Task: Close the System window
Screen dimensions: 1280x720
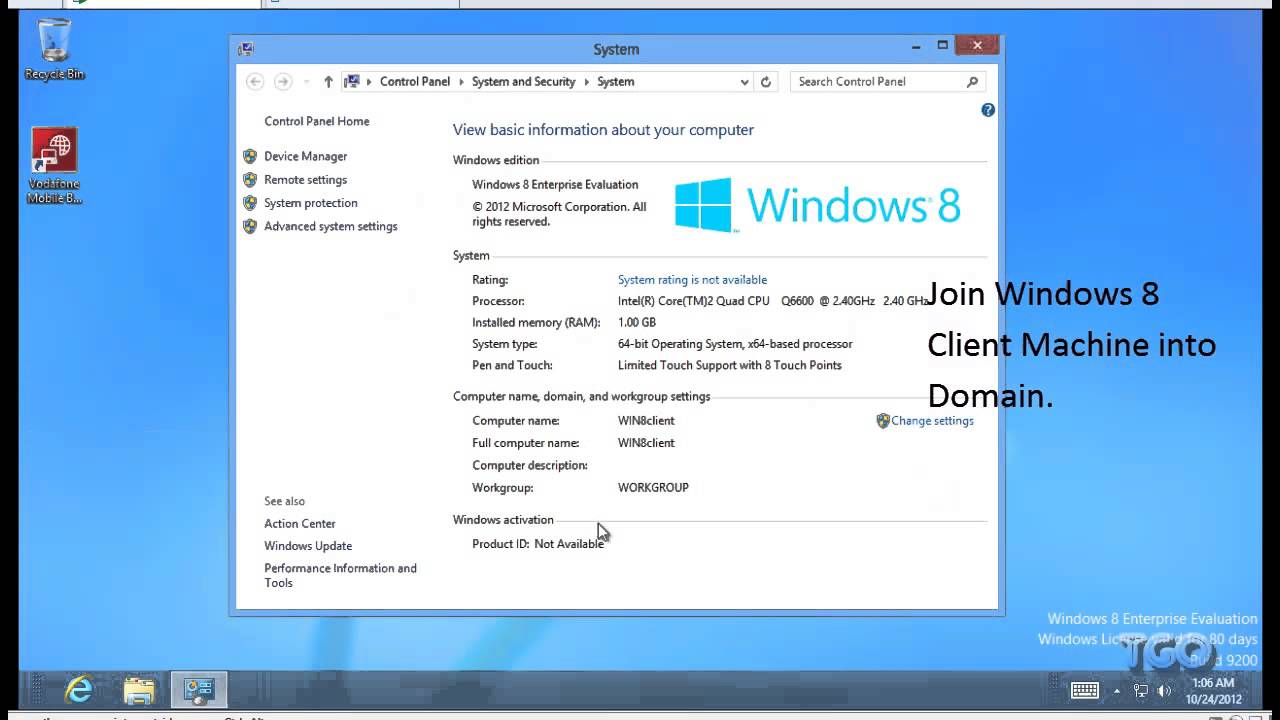Action: click(x=977, y=46)
